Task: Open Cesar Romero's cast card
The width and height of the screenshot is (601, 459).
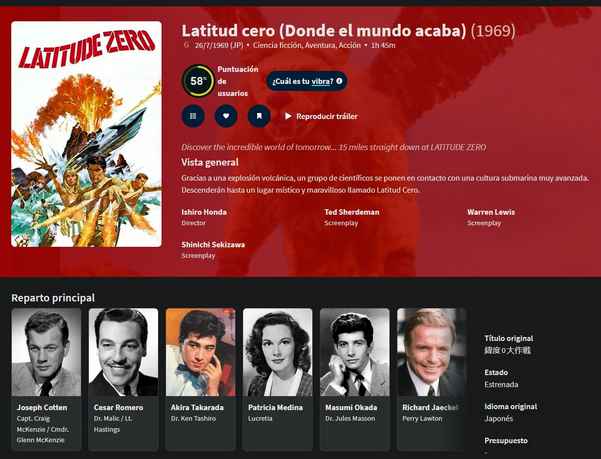Action: (123, 379)
